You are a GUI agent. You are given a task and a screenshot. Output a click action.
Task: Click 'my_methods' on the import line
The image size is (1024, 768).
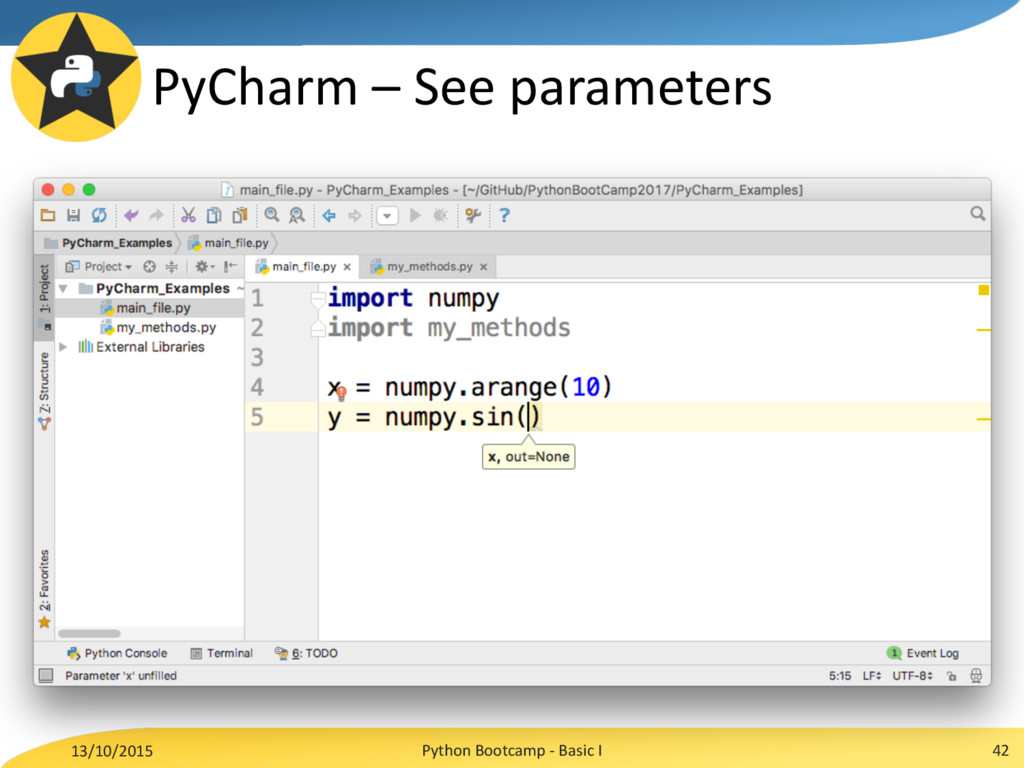[x=499, y=328]
